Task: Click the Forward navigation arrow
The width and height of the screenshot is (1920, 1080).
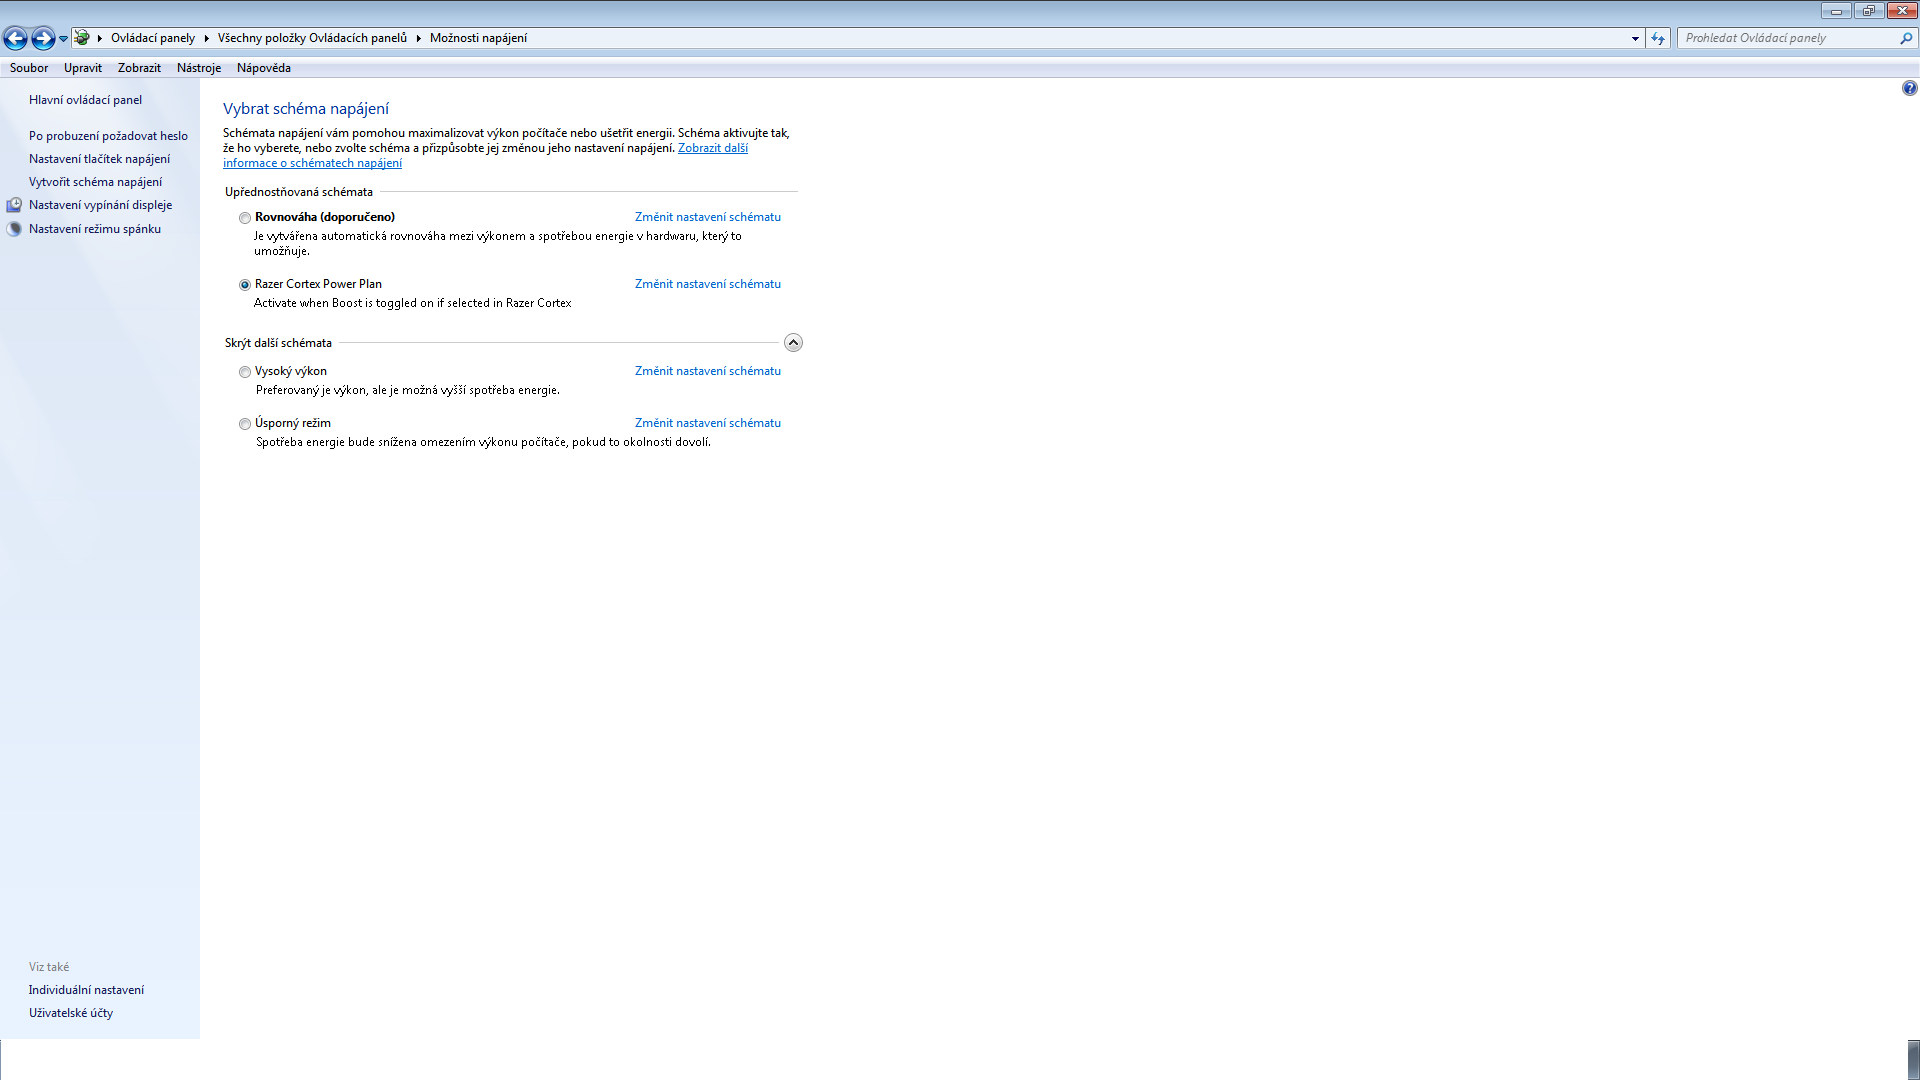Action: (x=43, y=38)
